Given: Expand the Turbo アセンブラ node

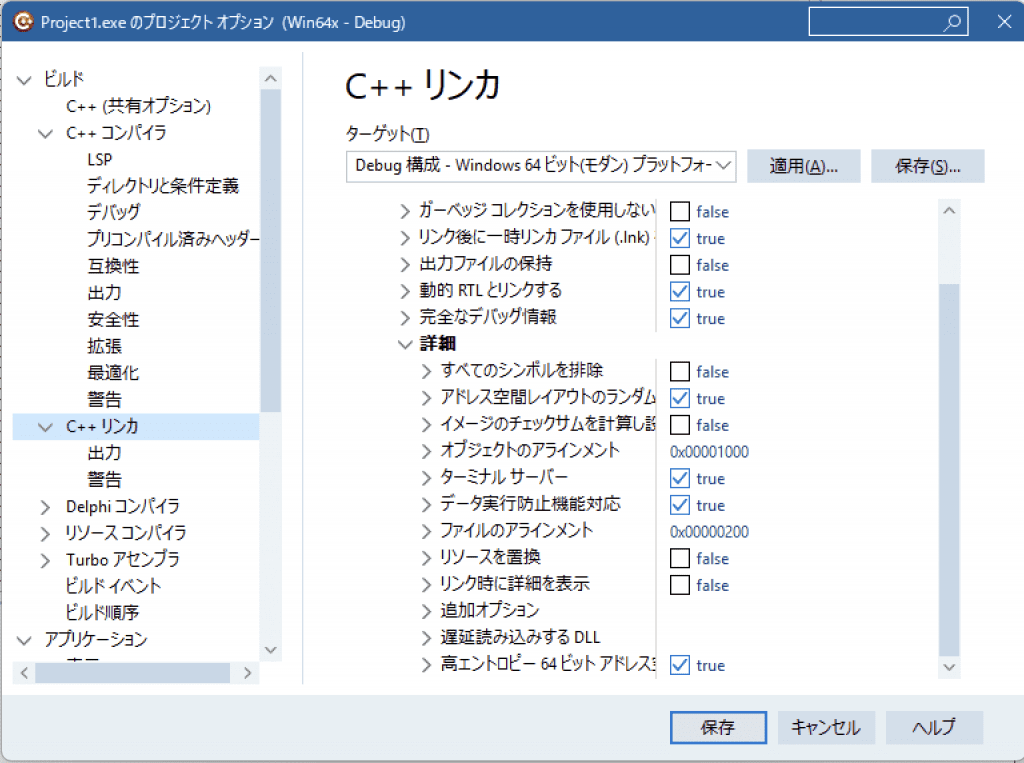Looking at the screenshot, I should (45, 560).
